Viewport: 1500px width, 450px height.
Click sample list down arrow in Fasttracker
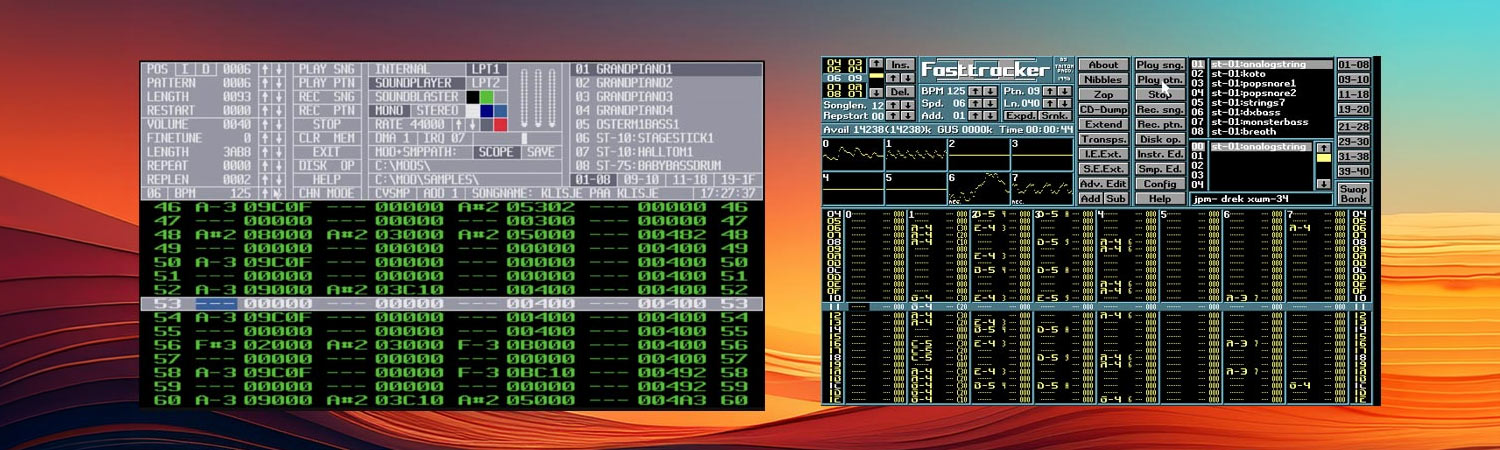pyautogui.click(x=1324, y=184)
